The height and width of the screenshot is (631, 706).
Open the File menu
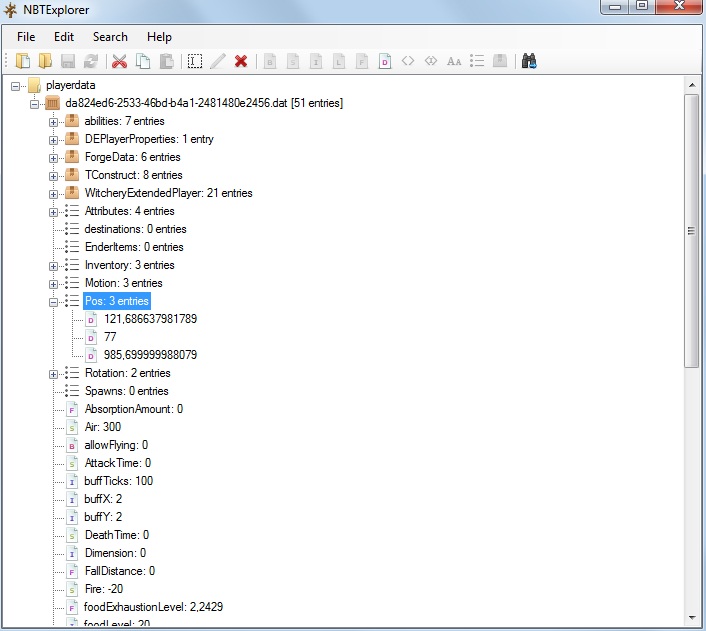coord(26,37)
